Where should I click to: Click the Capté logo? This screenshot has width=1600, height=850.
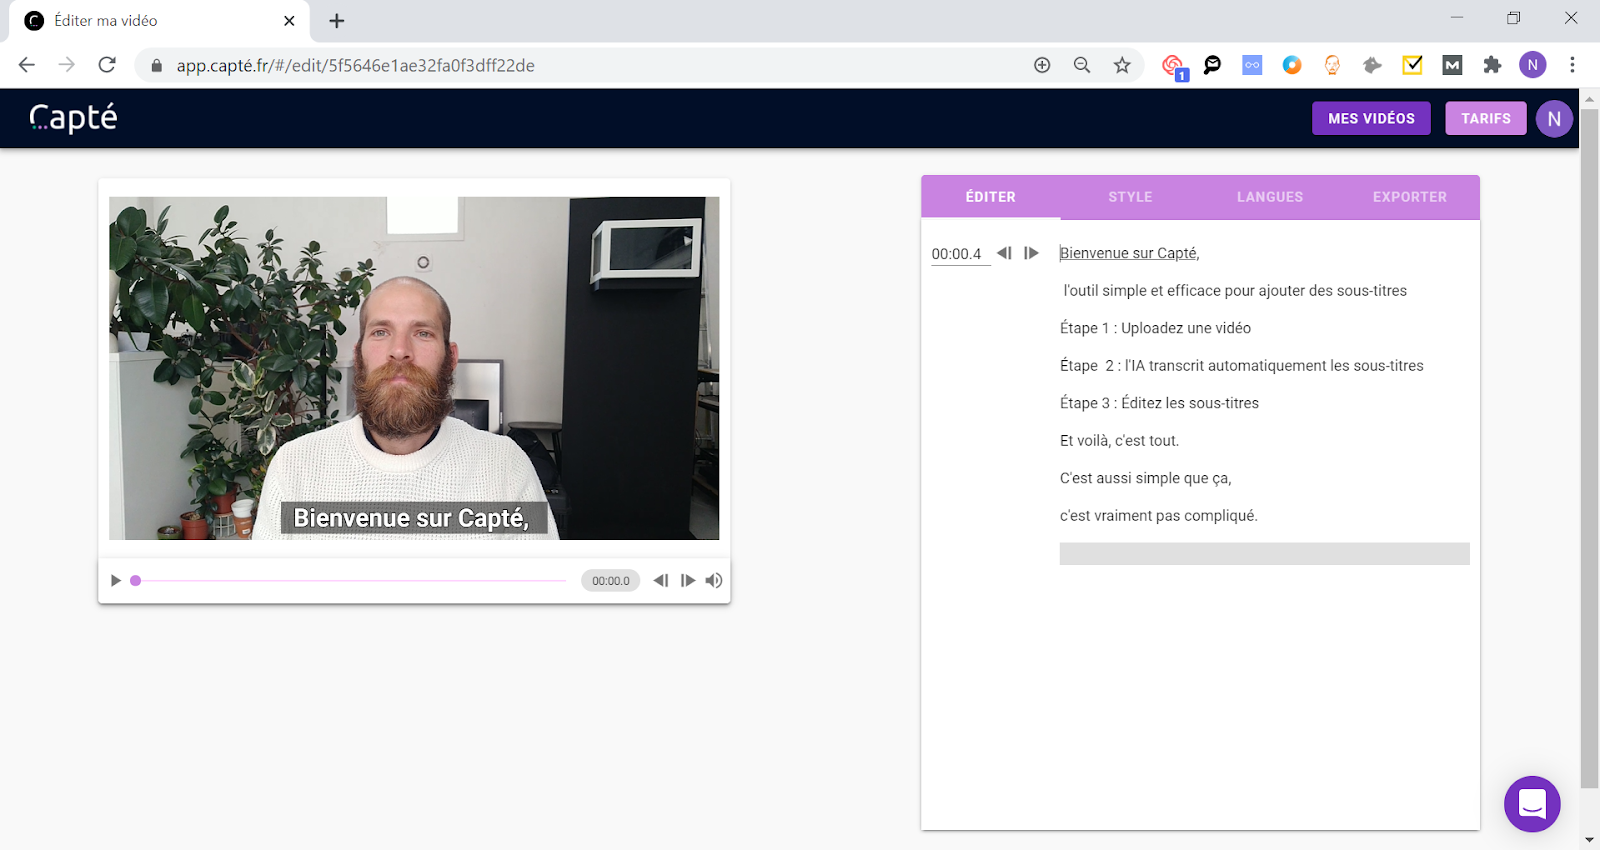73,118
